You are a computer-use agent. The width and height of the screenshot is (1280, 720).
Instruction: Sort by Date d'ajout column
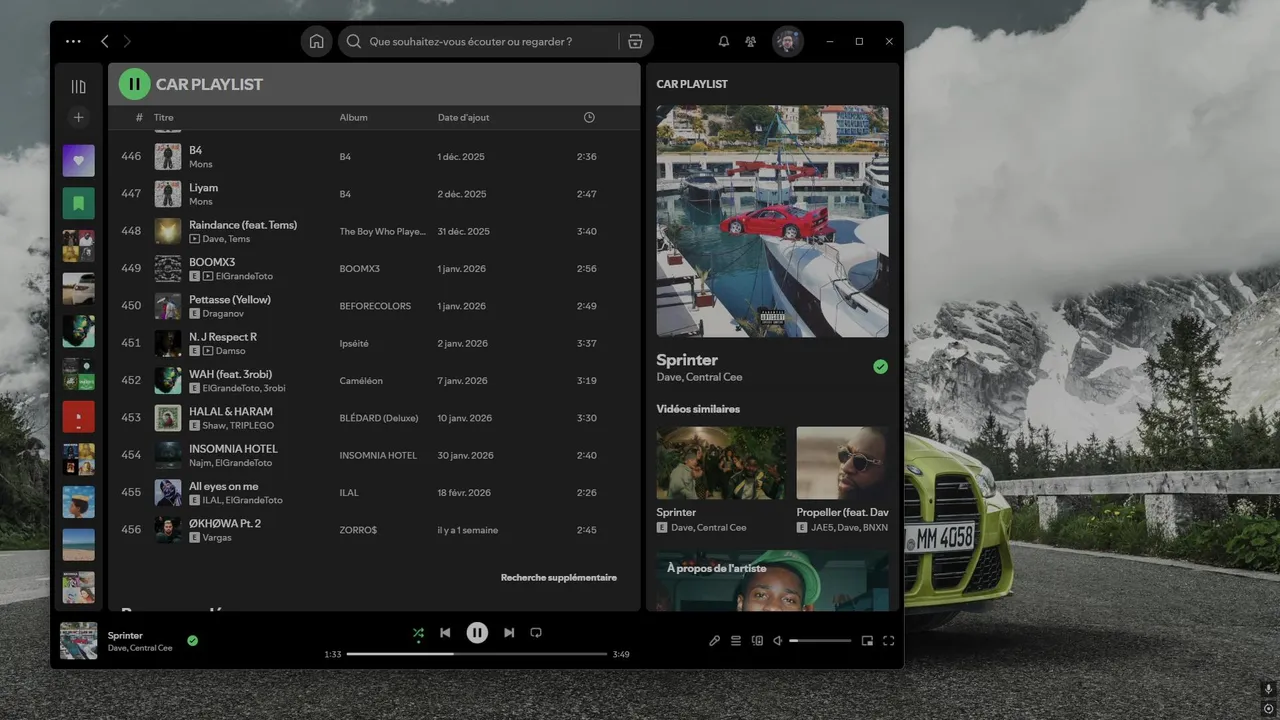pos(464,117)
